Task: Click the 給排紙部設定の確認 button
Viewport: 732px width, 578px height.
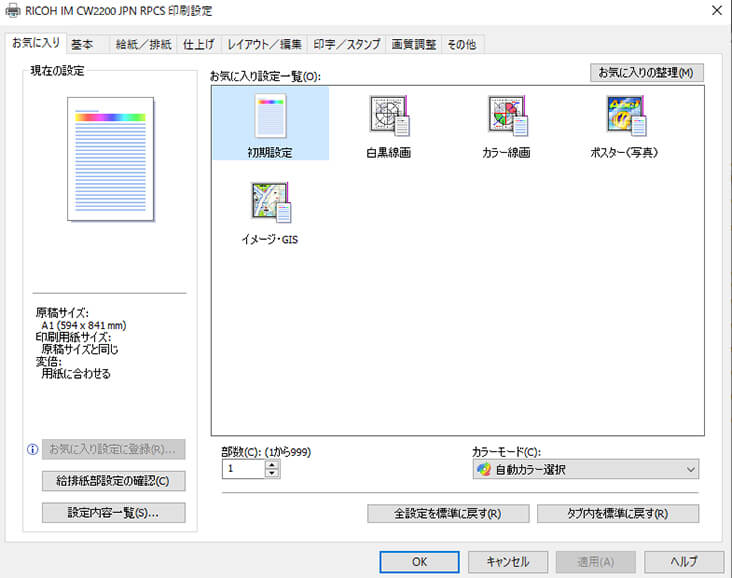Action: (113, 481)
